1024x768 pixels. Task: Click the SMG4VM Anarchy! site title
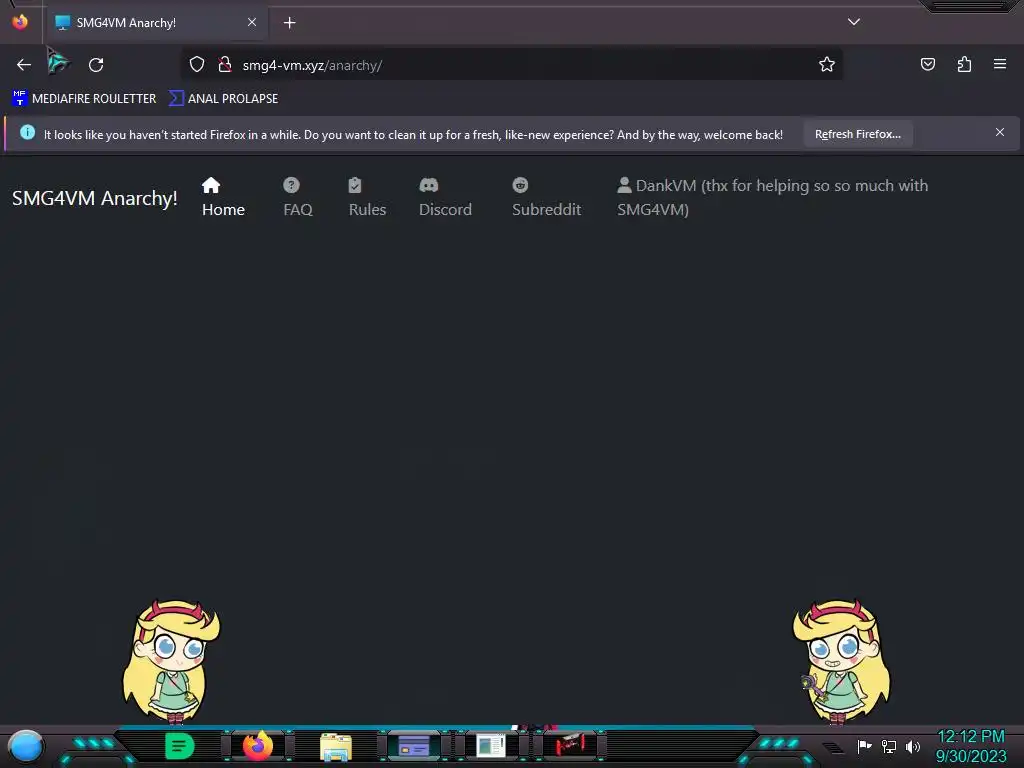point(95,198)
